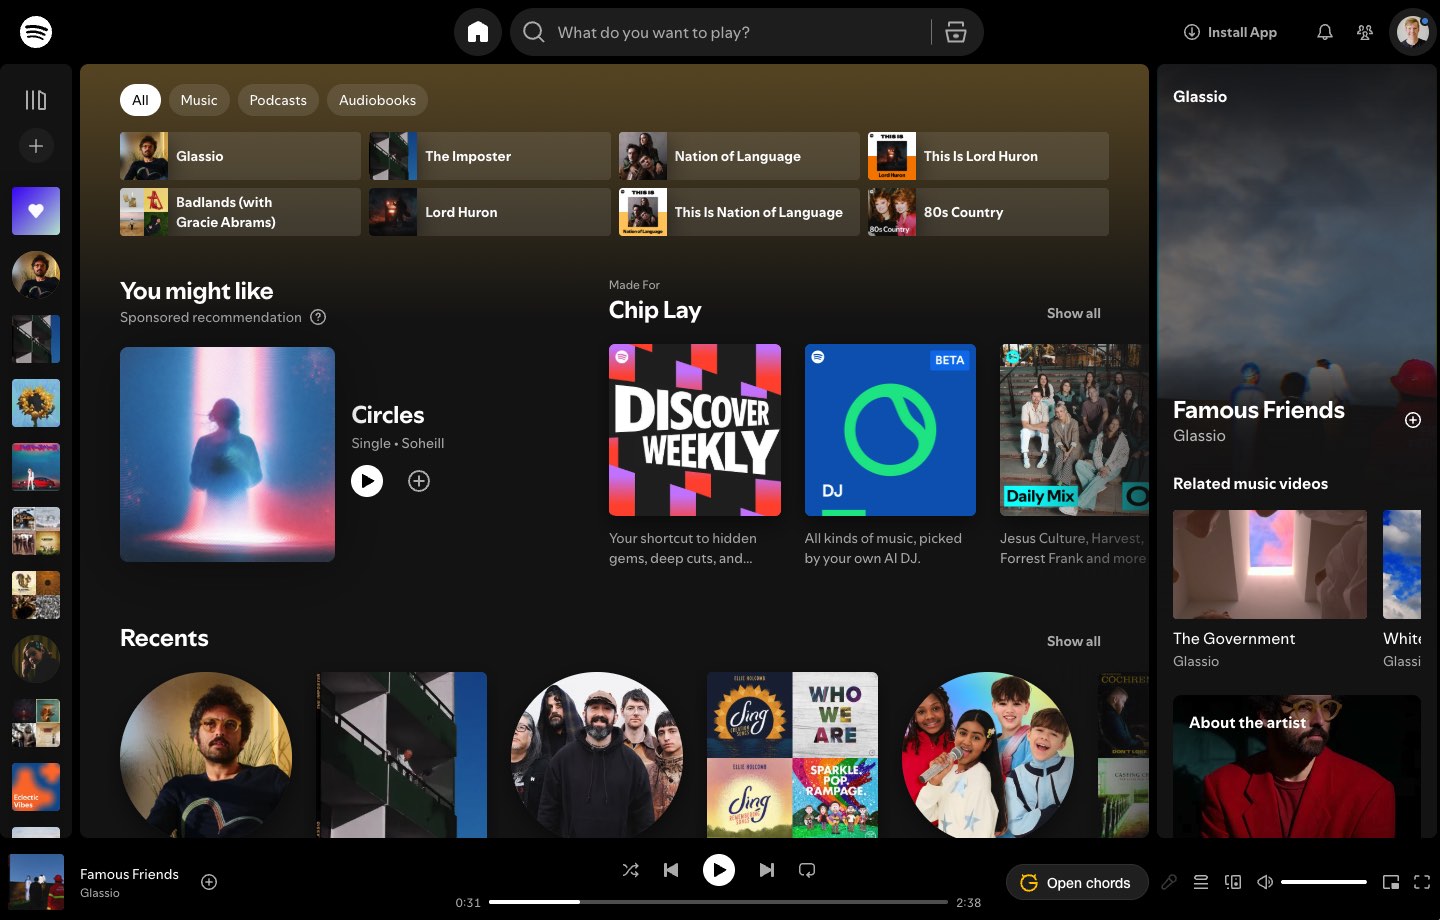
Task: Add Famous Friends to Liked Songs in the right panel
Action: (1413, 420)
